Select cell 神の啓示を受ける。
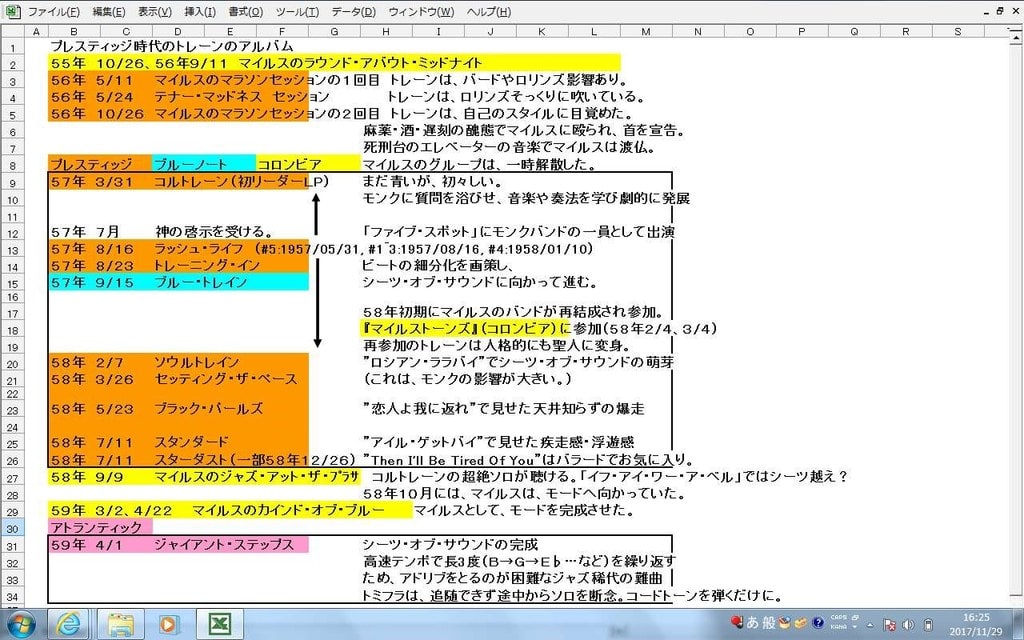The height and width of the screenshot is (640, 1024). (214, 231)
